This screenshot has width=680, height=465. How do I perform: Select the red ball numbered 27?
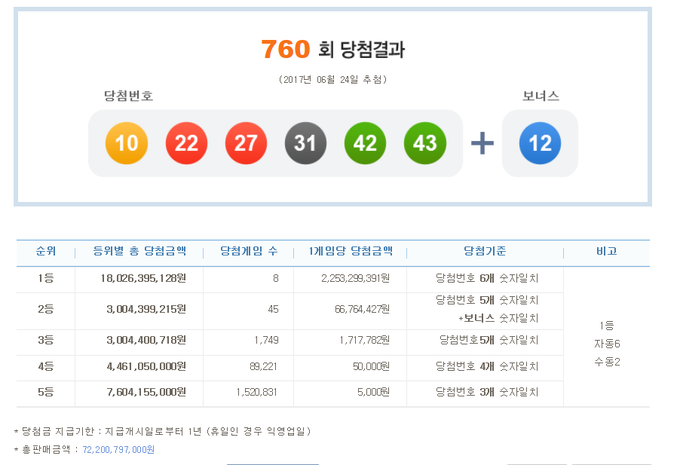pos(245,143)
